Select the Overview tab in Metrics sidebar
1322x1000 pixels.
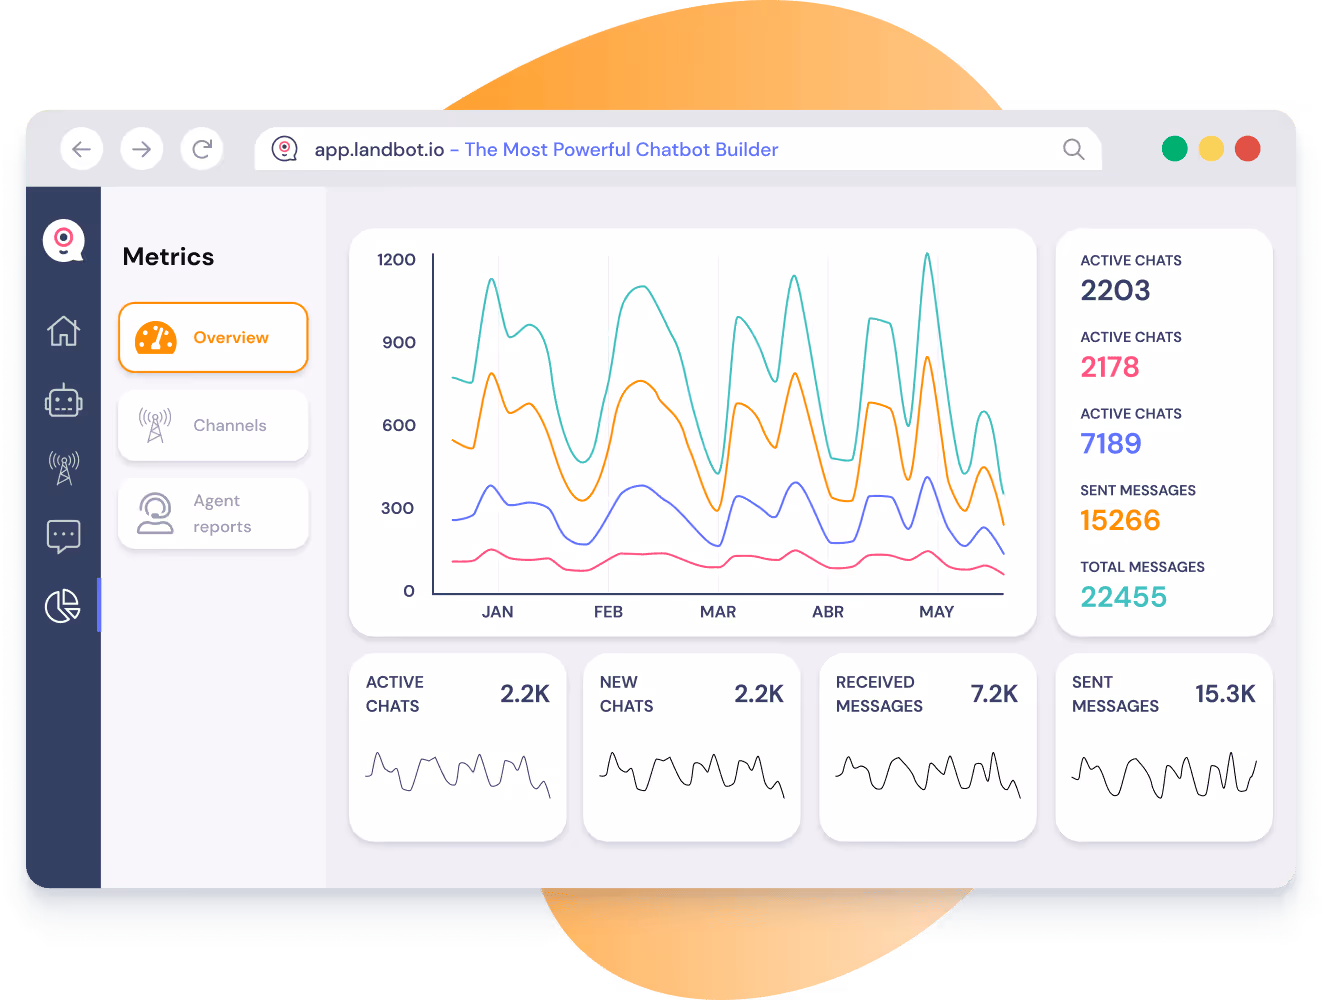tap(213, 338)
